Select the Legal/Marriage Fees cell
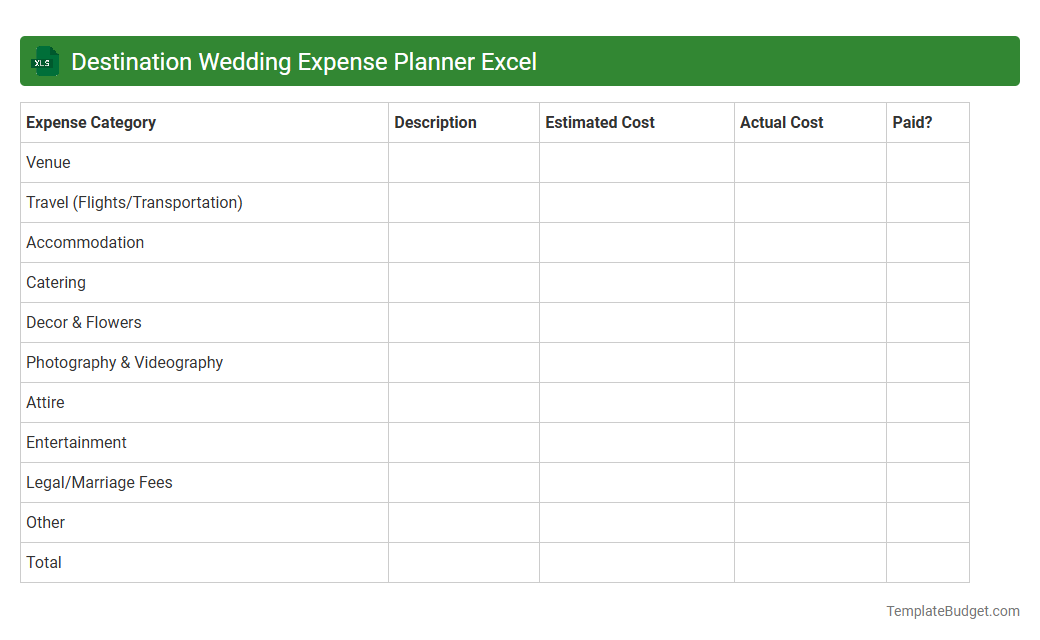The image size is (1040, 640). (99, 482)
